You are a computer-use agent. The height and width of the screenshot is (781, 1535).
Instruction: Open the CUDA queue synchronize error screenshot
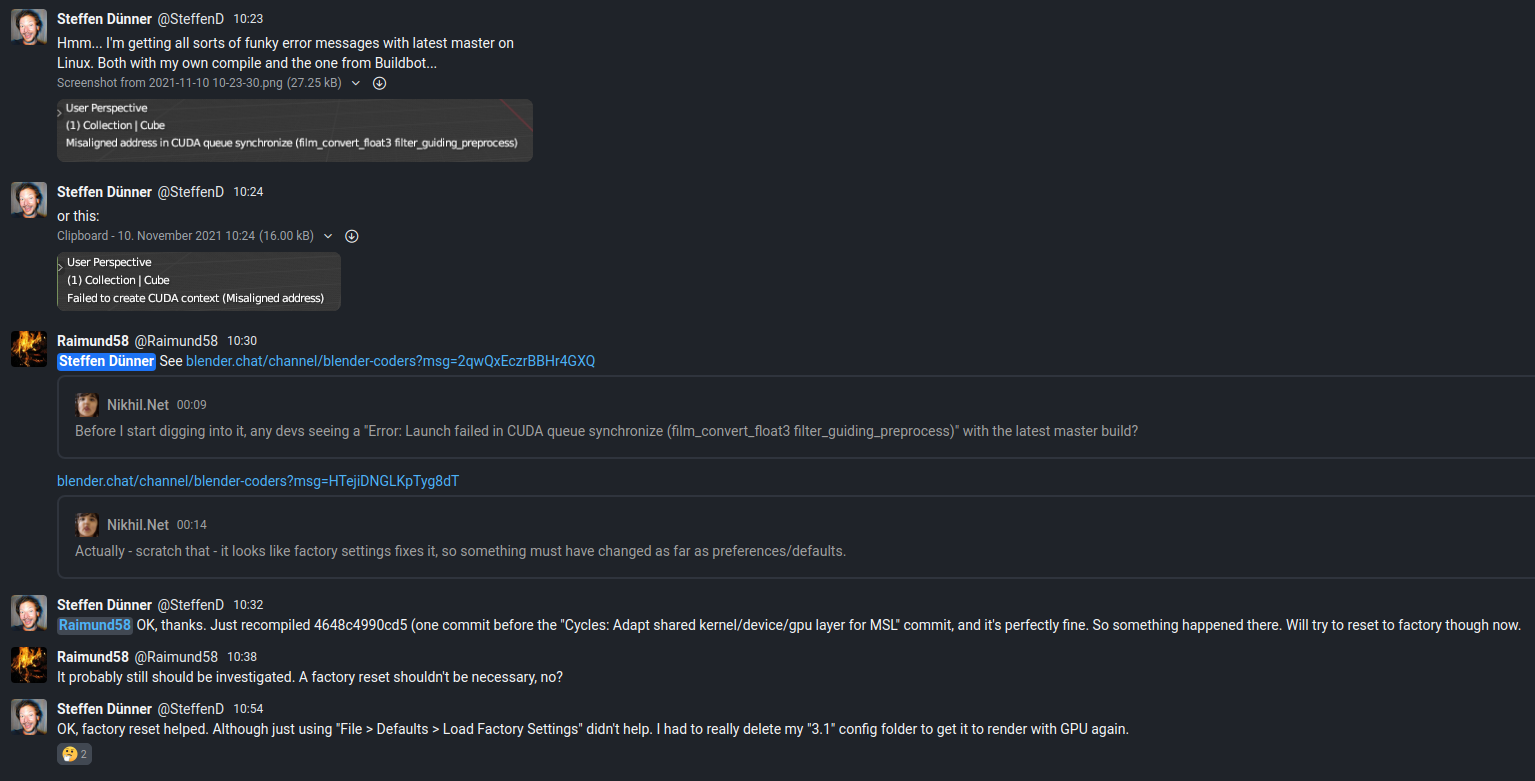(295, 130)
